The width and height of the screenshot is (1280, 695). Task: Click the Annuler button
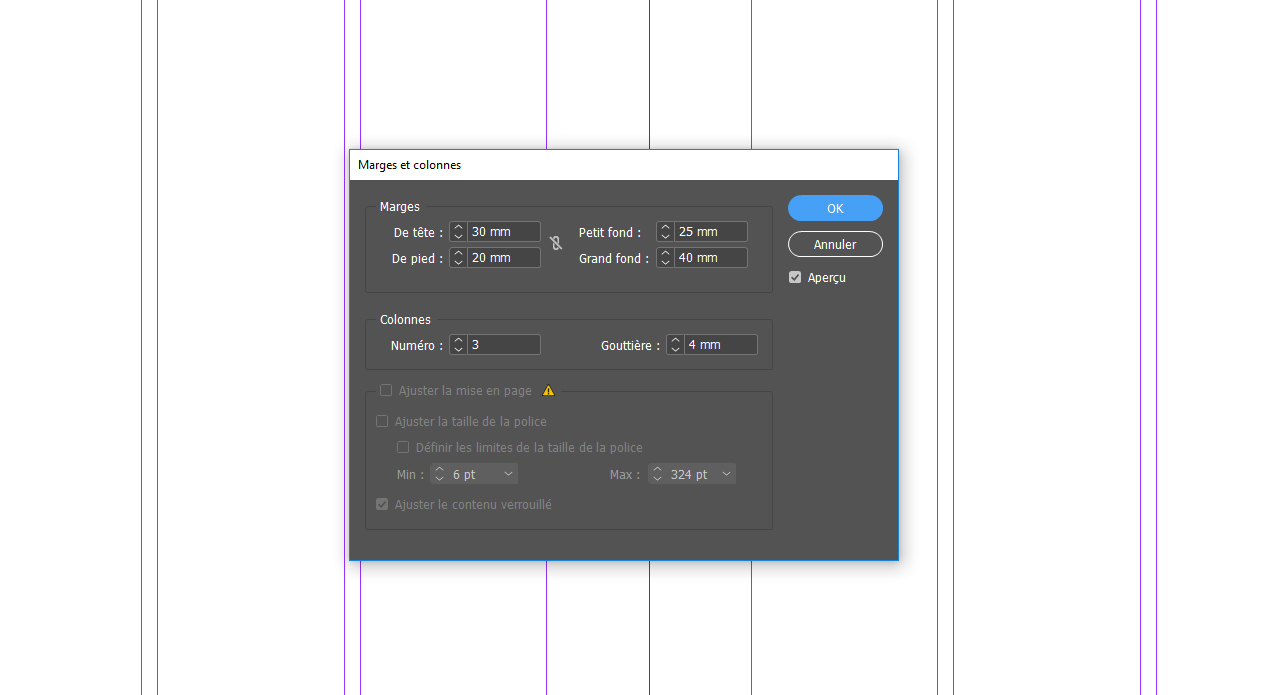click(835, 244)
